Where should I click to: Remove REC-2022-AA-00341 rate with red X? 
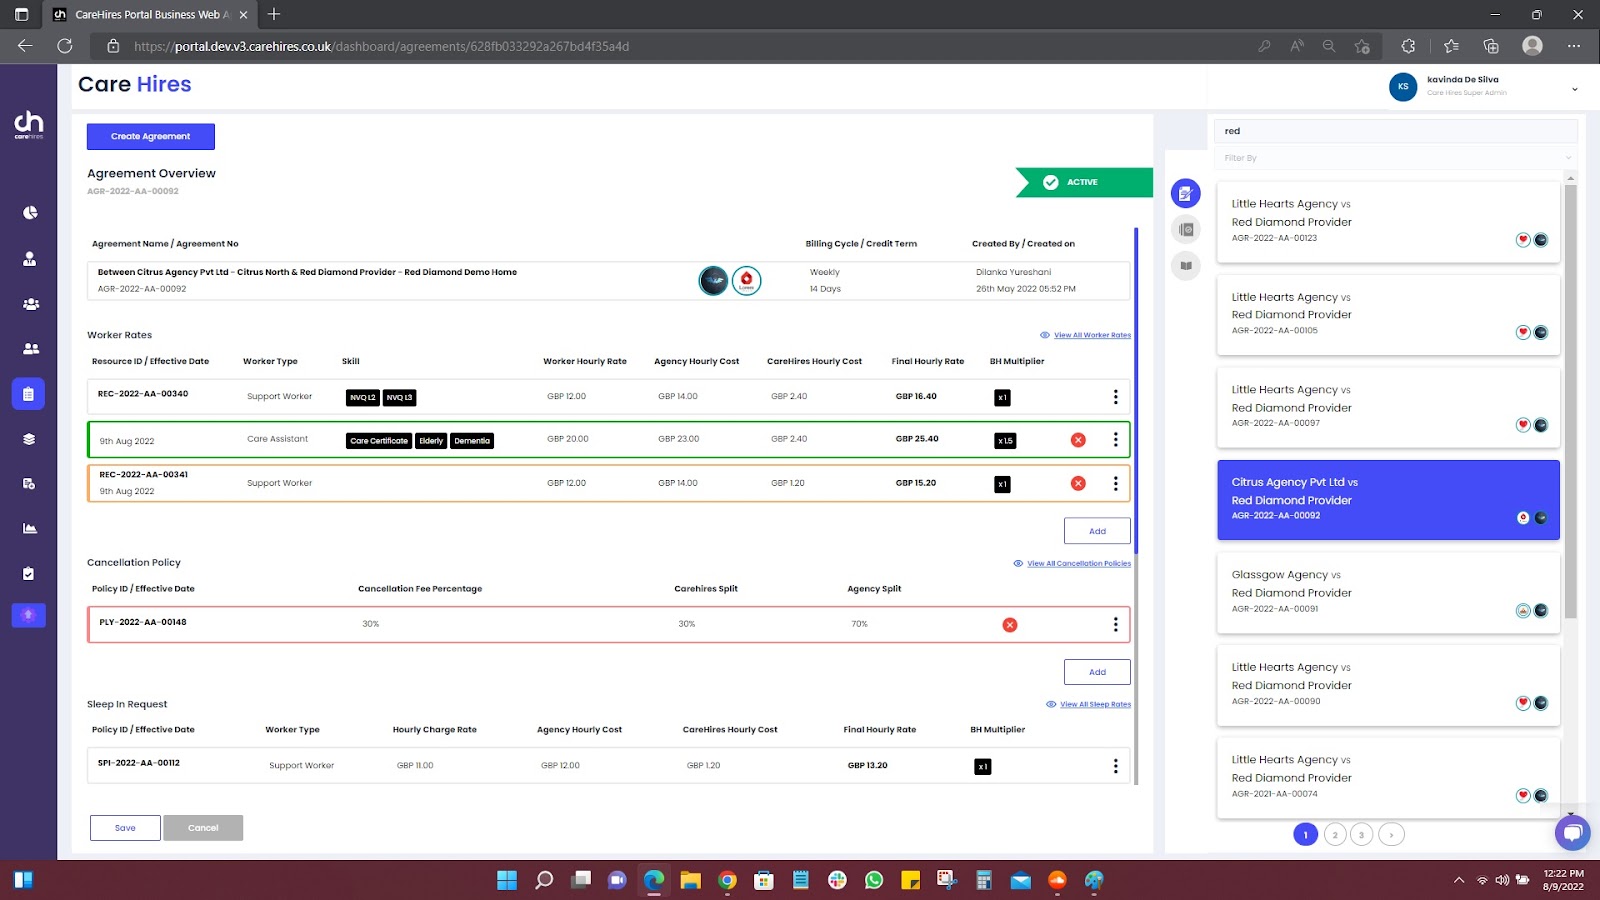[x=1078, y=483]
